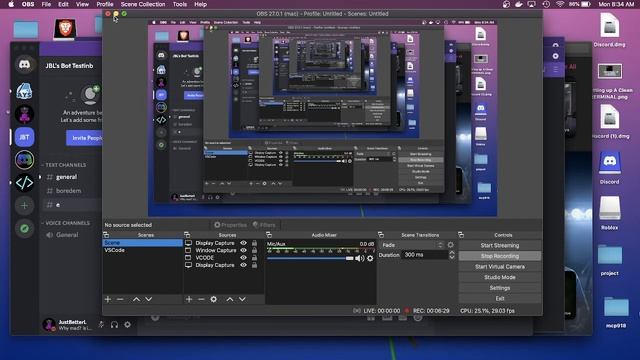Pop out the Controls dock panel
Image resolution: width=640 pixels, height=360 pixels.
[461, 235]
